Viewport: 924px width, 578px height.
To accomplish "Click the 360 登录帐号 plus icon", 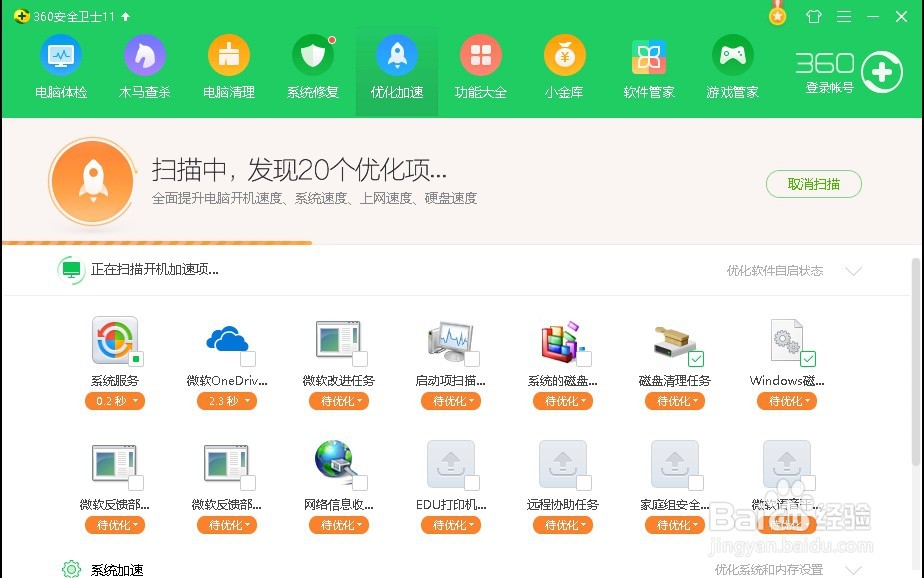I will [882, 72].
